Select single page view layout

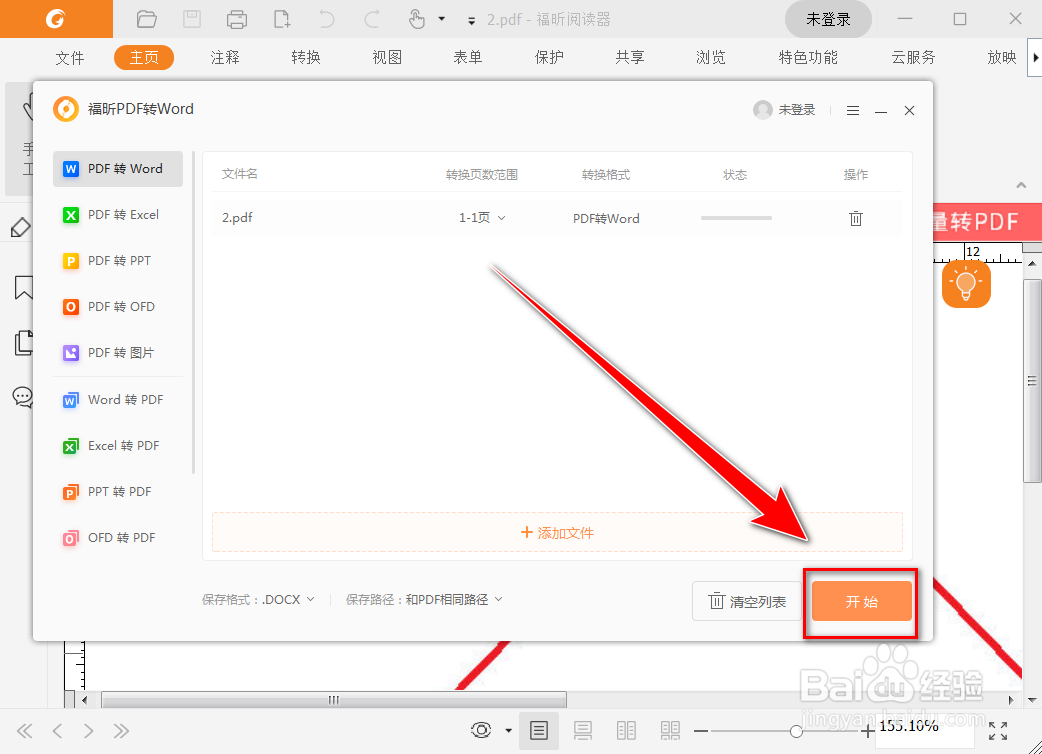(x=539, y=731)
